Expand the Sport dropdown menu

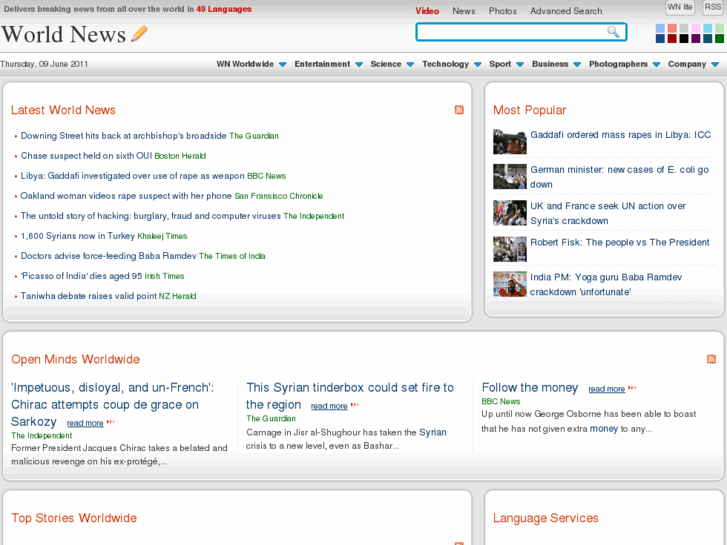pos(520,64)
